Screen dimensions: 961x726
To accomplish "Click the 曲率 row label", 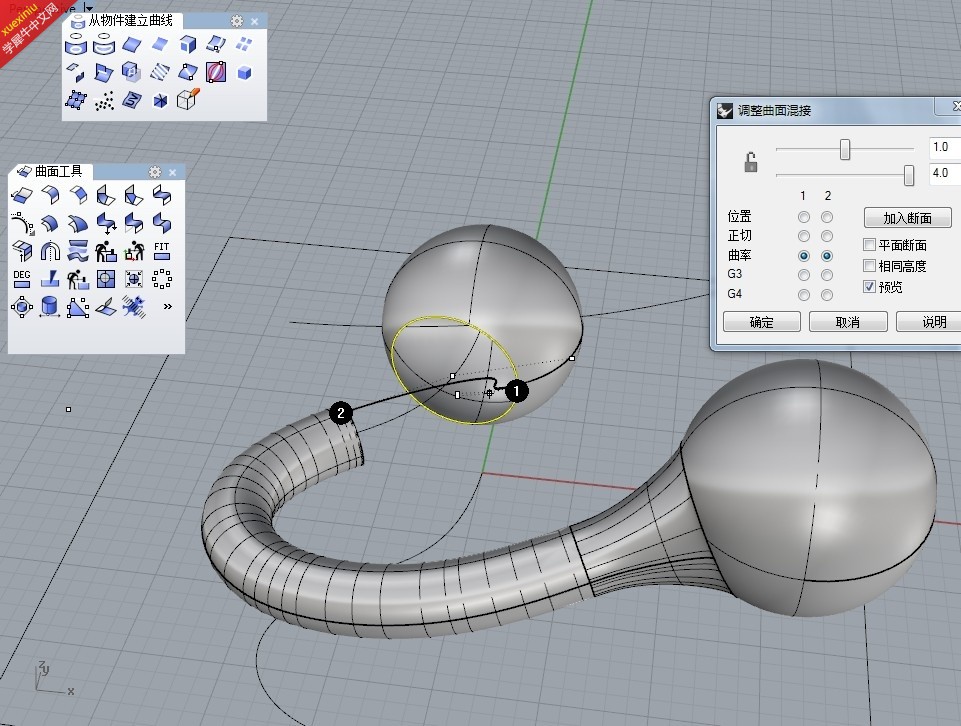I will pyautogui.click(x=739, y=255).
